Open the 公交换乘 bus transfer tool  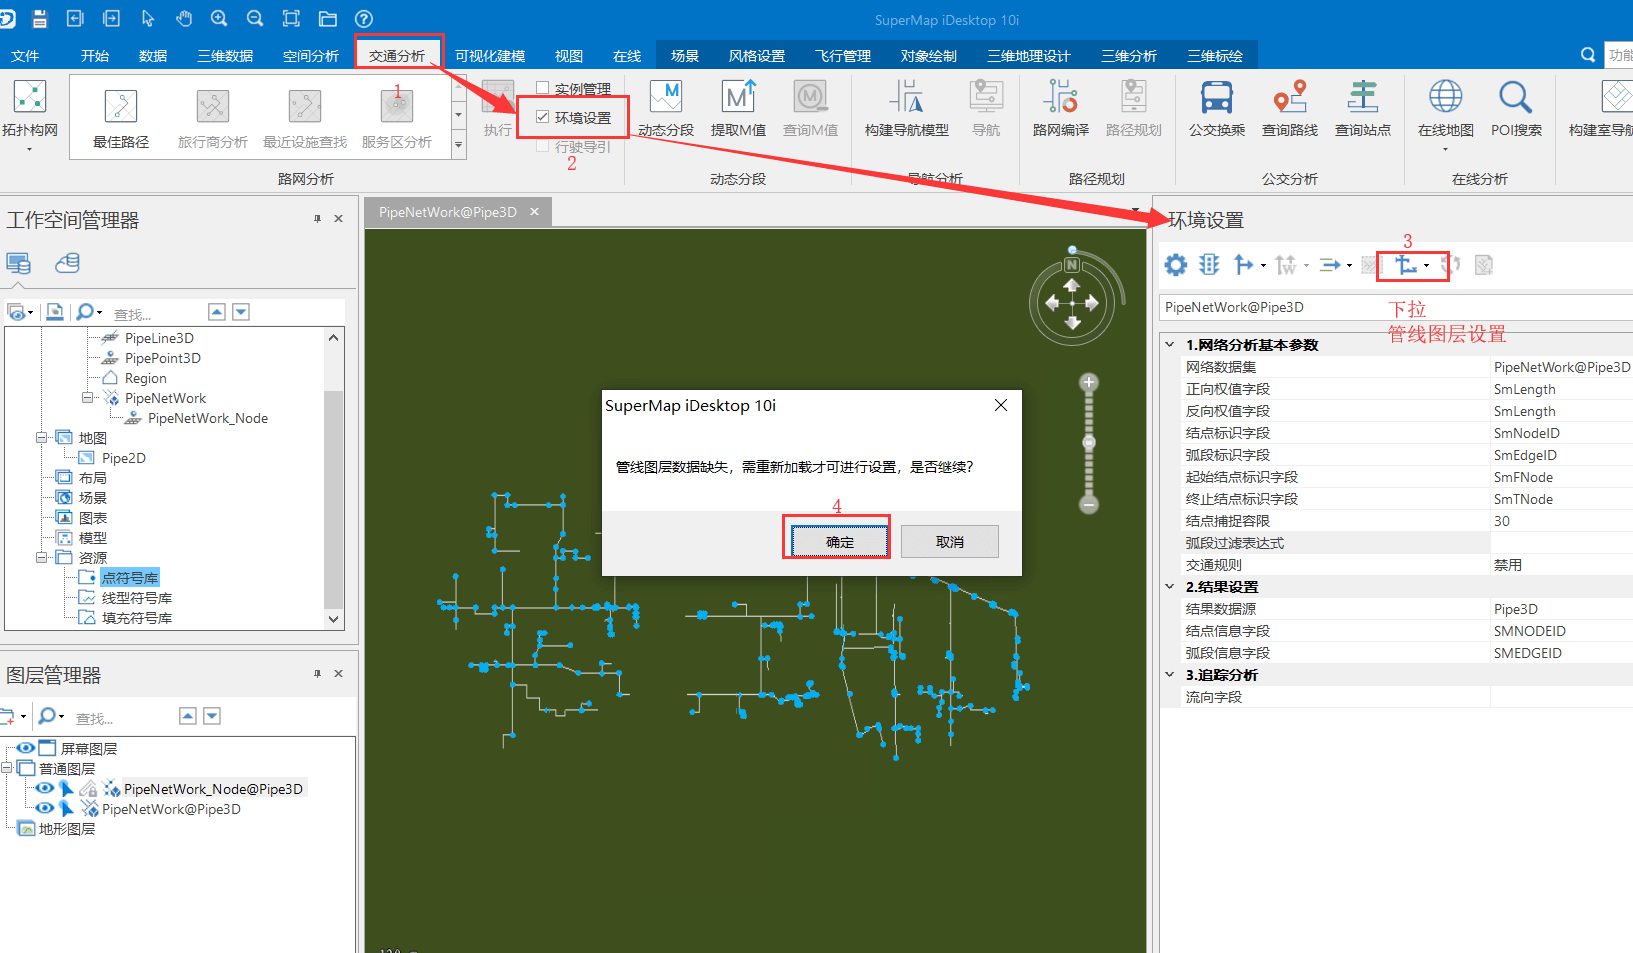coord(1217,109)
